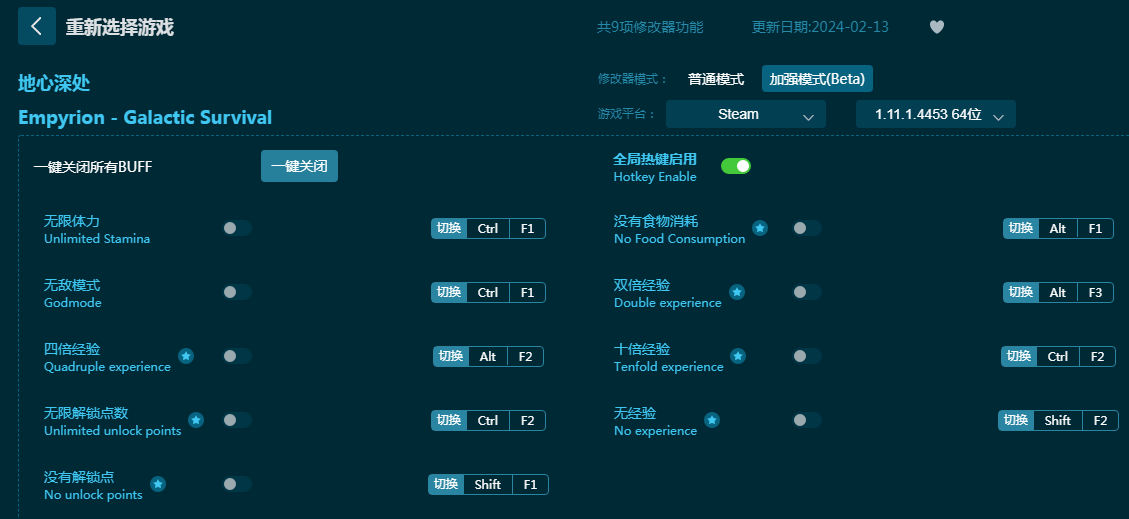Click star badge beside Unlimited unlock points

[196, 420]
